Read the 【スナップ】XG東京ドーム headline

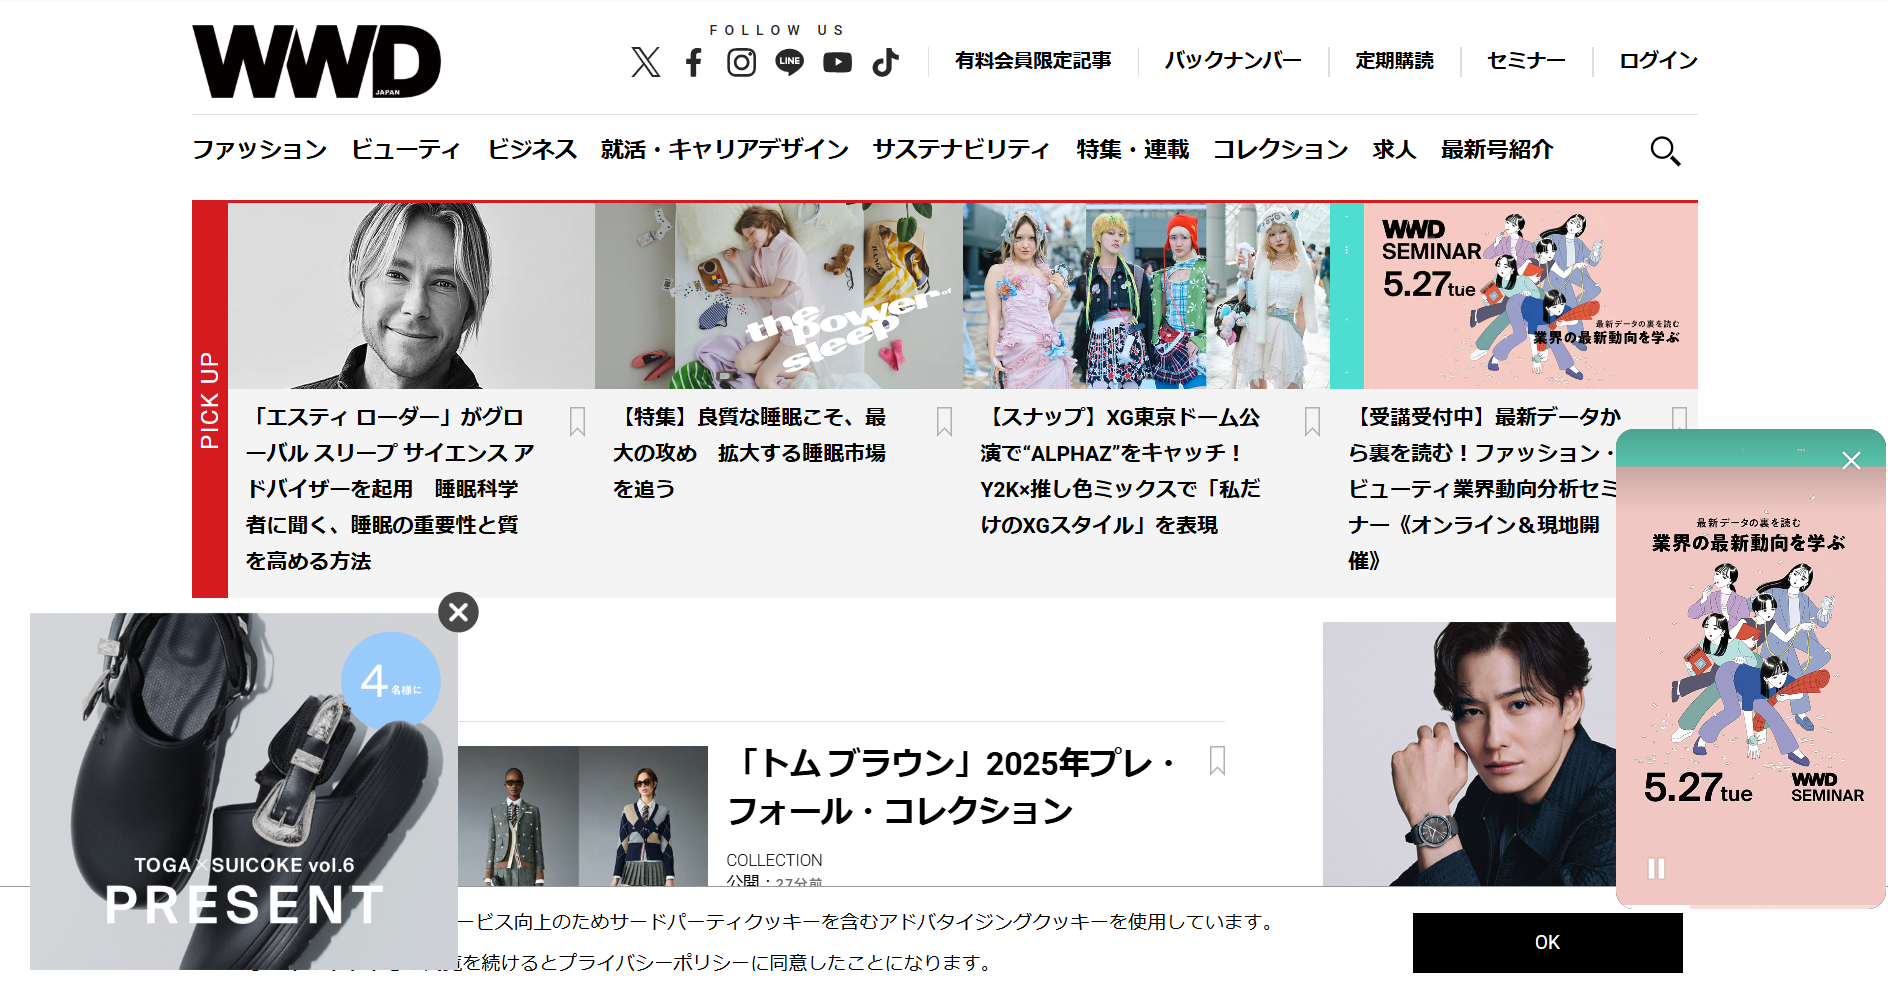[1122, 471]
